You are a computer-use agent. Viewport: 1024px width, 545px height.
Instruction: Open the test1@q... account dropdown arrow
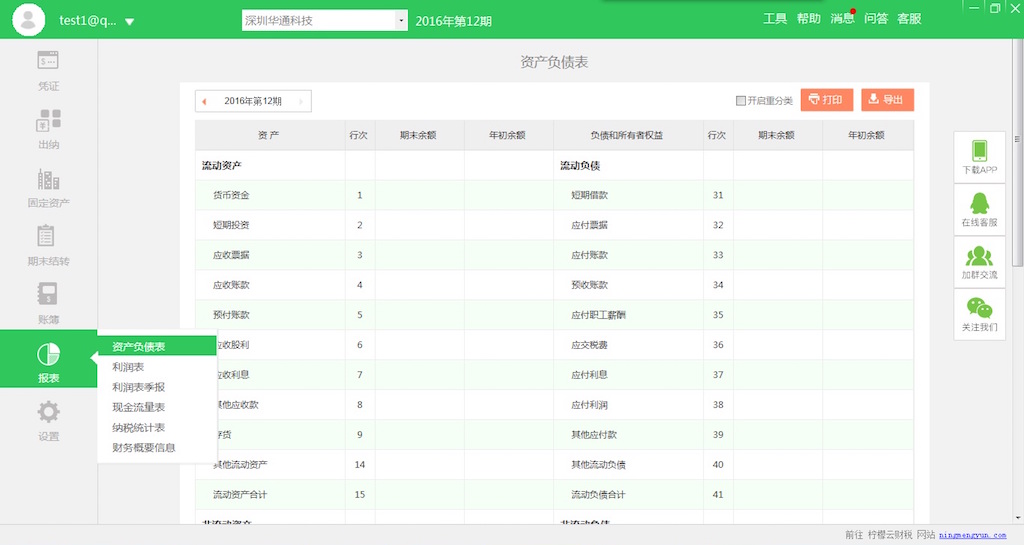click(129, 22)
